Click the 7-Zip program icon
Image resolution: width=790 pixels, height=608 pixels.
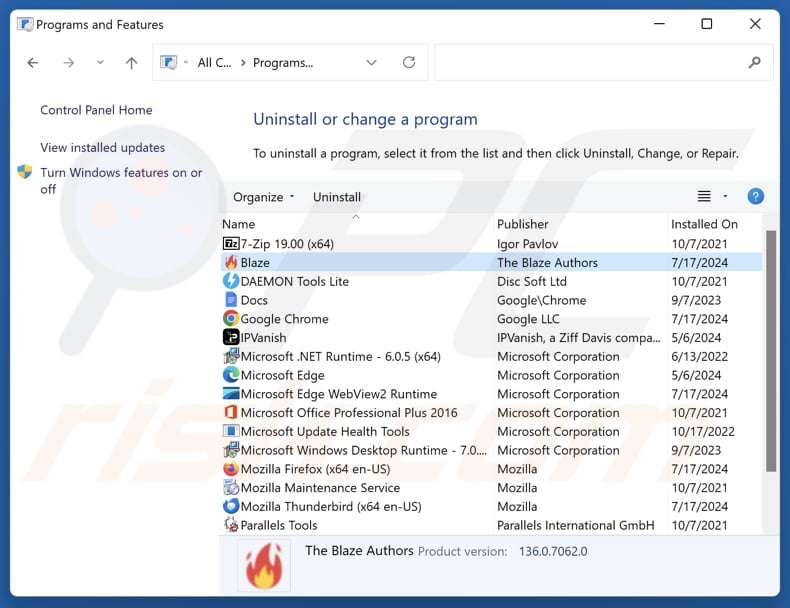pos(231,244)
